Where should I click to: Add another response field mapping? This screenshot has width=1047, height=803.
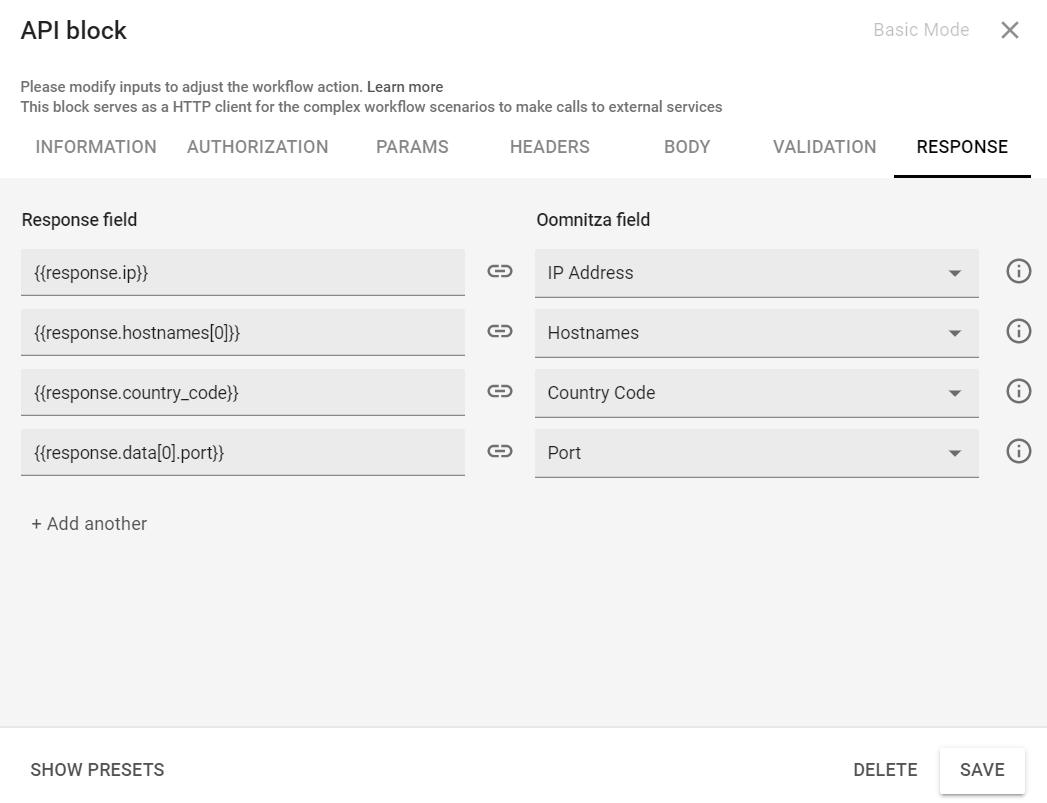[90, 523]
